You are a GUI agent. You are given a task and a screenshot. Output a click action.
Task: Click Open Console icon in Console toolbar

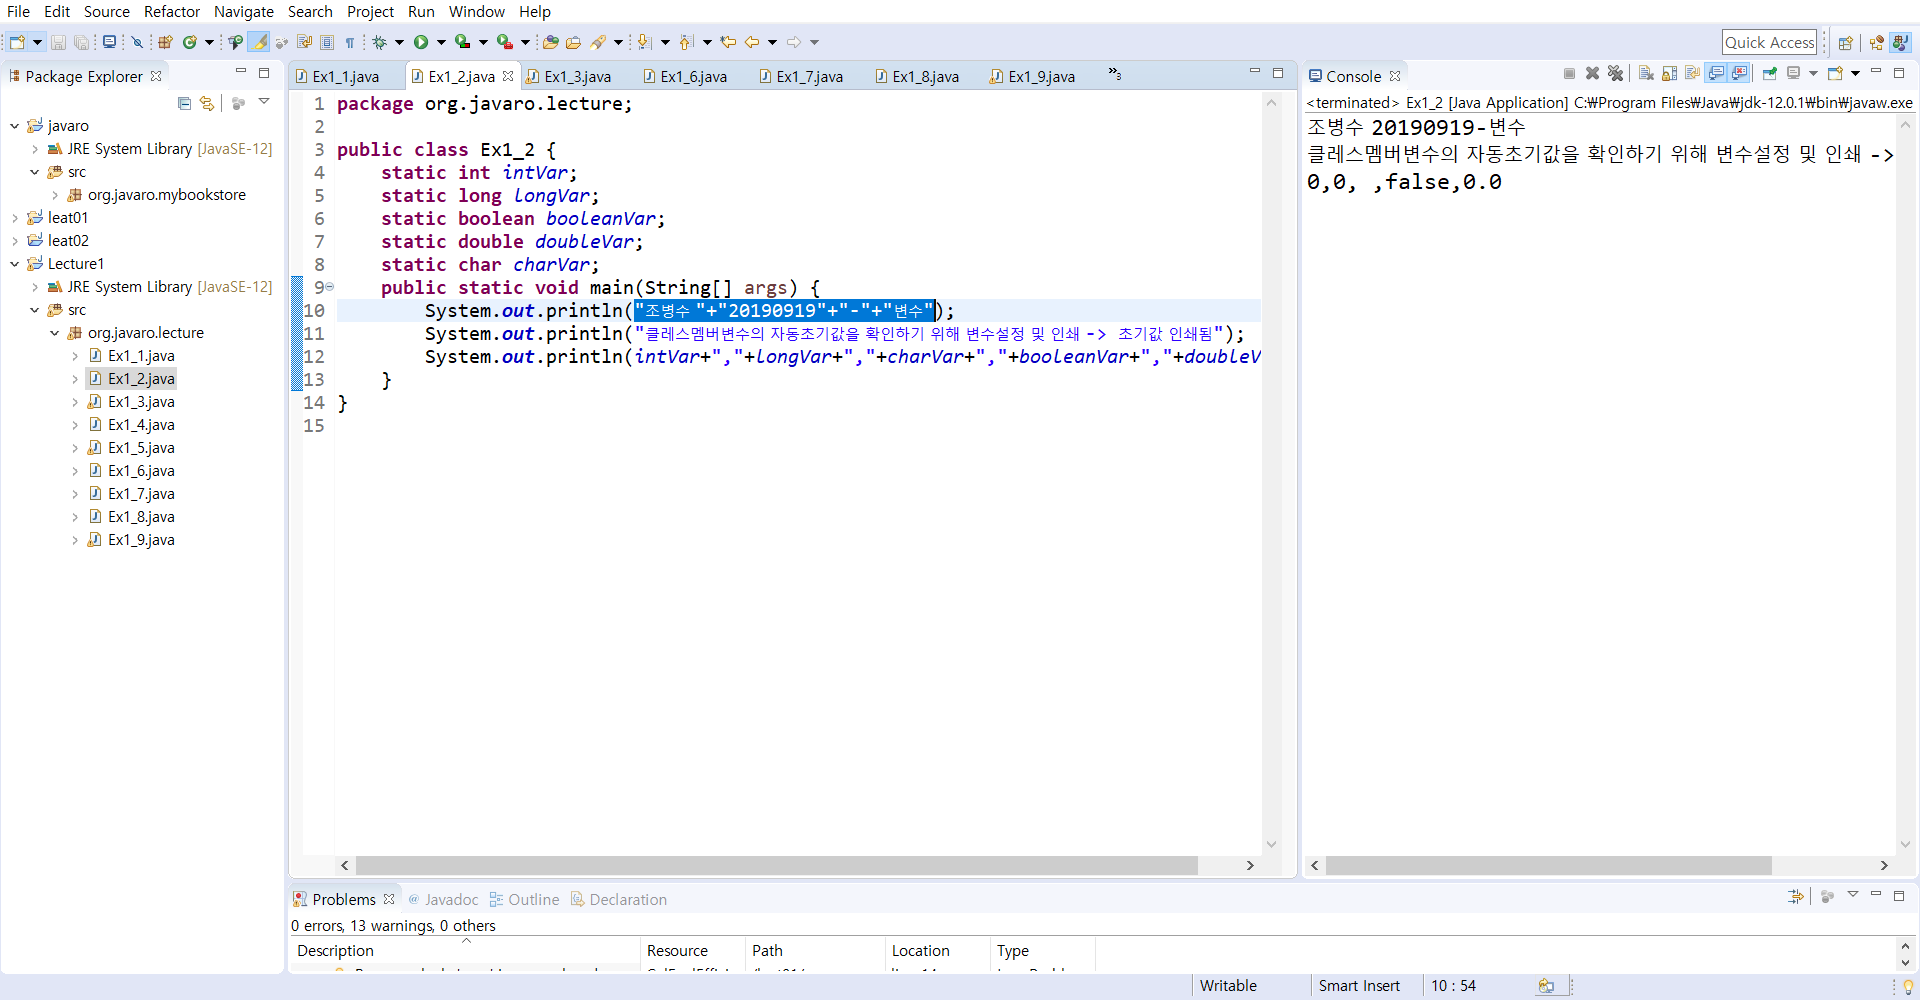pyautogui.click(x=1836, y=73)
